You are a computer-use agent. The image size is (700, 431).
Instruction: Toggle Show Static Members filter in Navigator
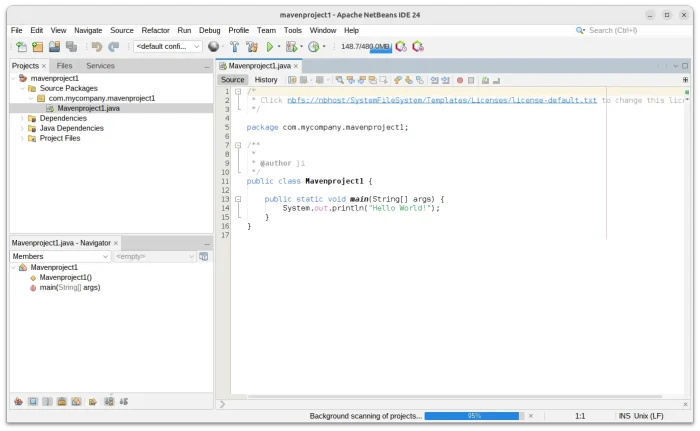click(47, 402)
